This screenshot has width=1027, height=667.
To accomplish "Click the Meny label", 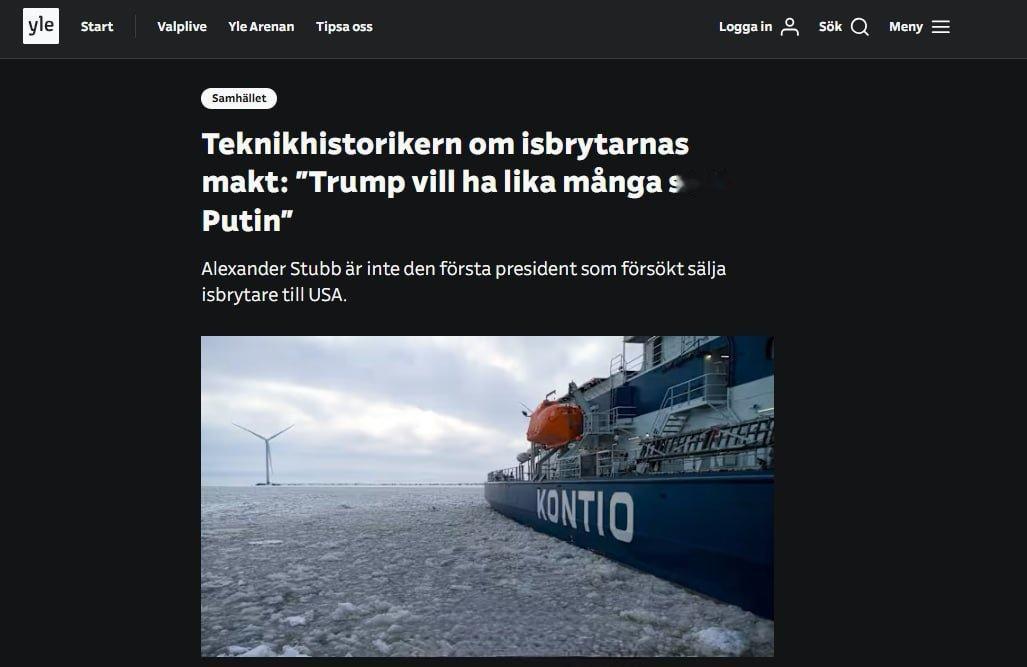I will (x=905, y=27).
